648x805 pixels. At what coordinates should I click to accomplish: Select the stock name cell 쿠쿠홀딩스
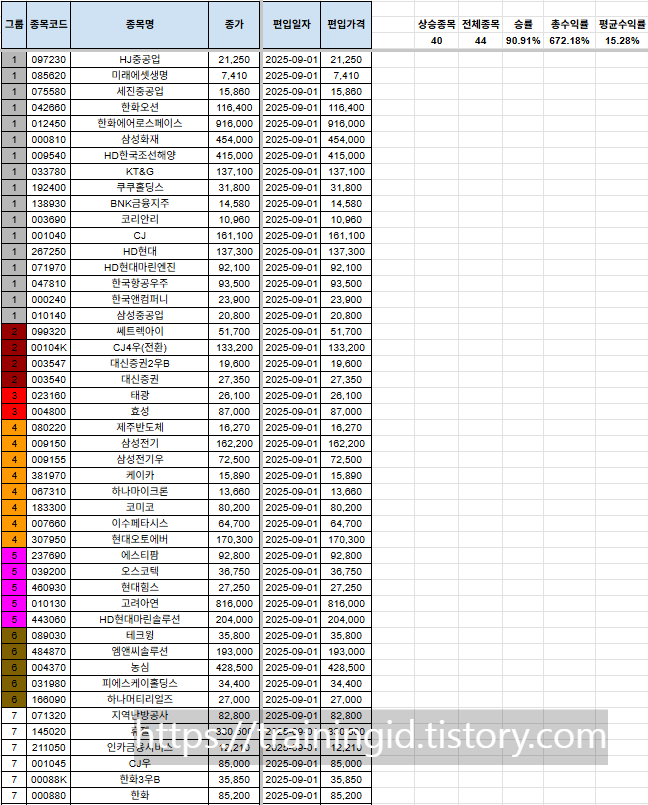140,187
